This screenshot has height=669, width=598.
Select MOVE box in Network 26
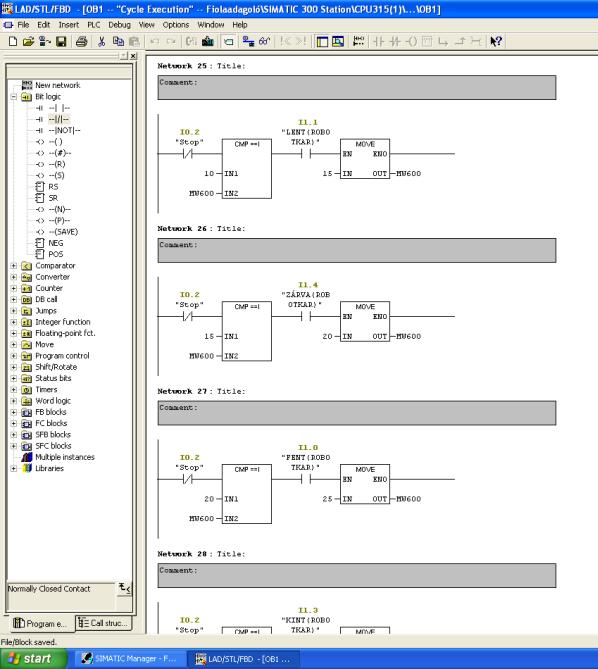365,321
